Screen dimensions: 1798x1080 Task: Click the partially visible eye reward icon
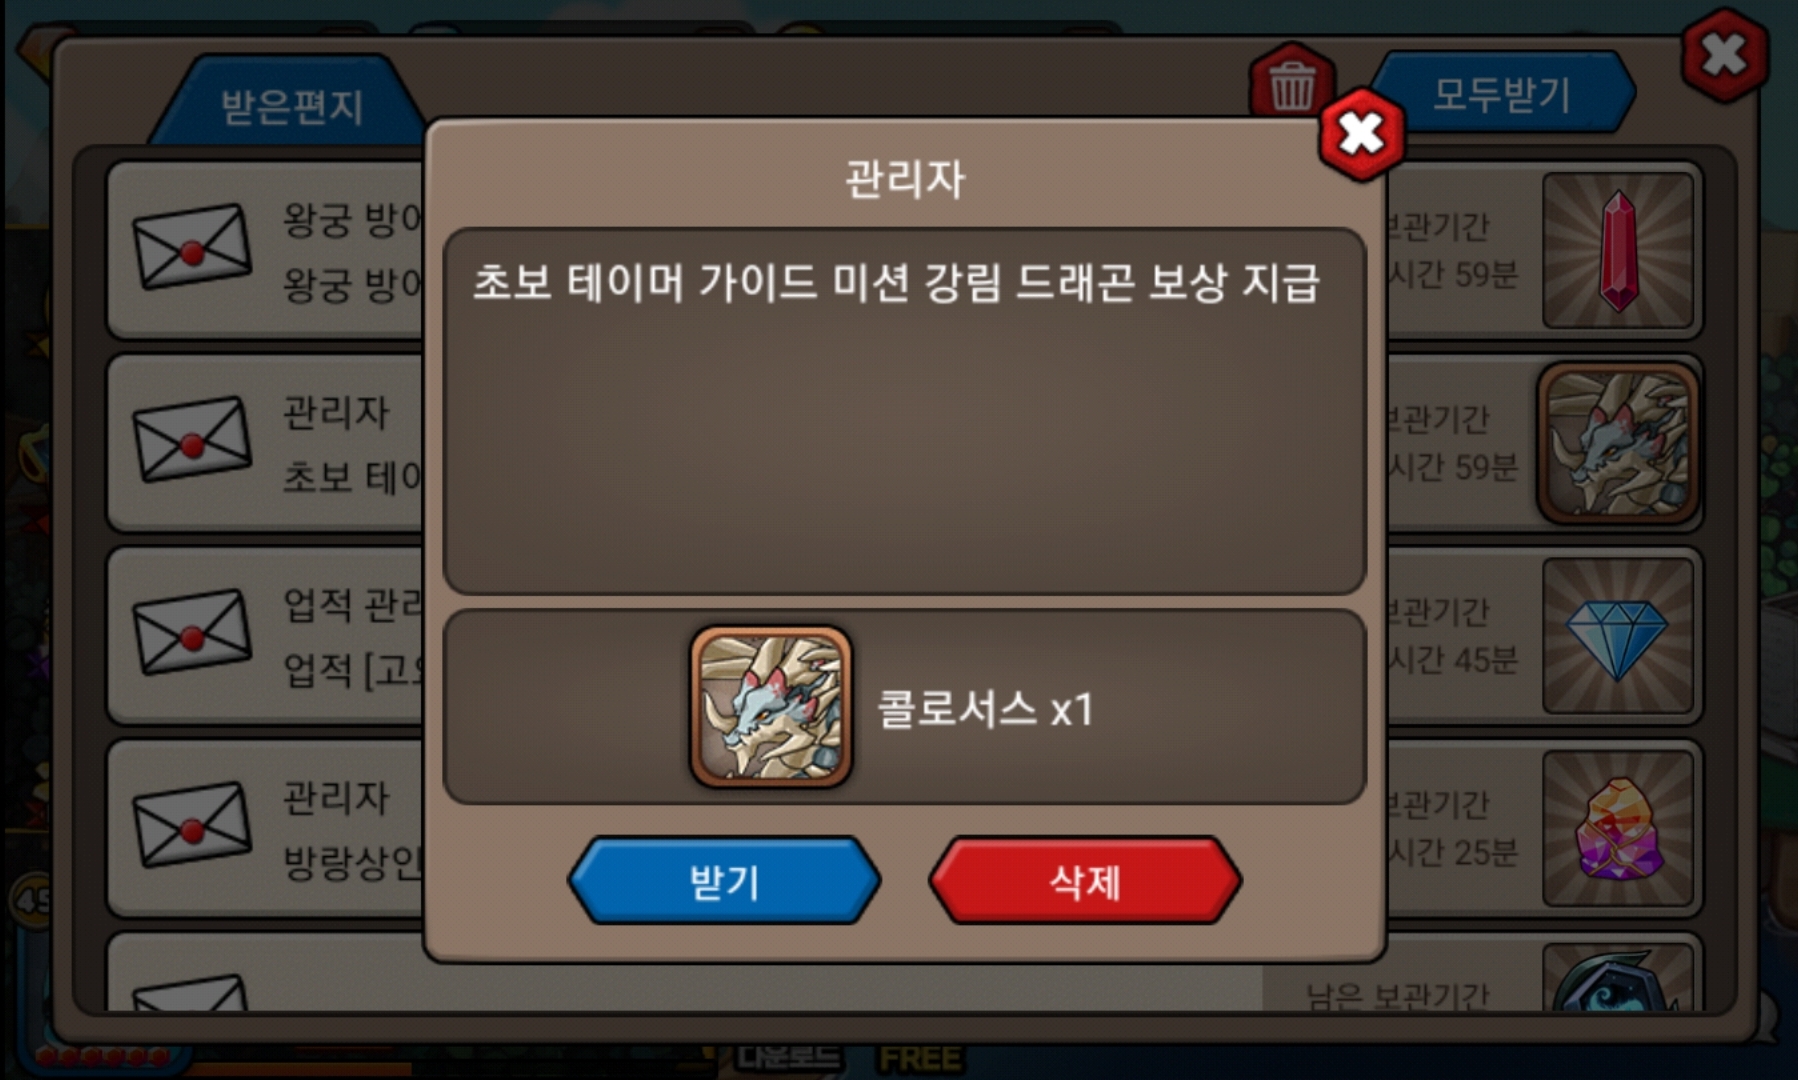point(1617,979)
